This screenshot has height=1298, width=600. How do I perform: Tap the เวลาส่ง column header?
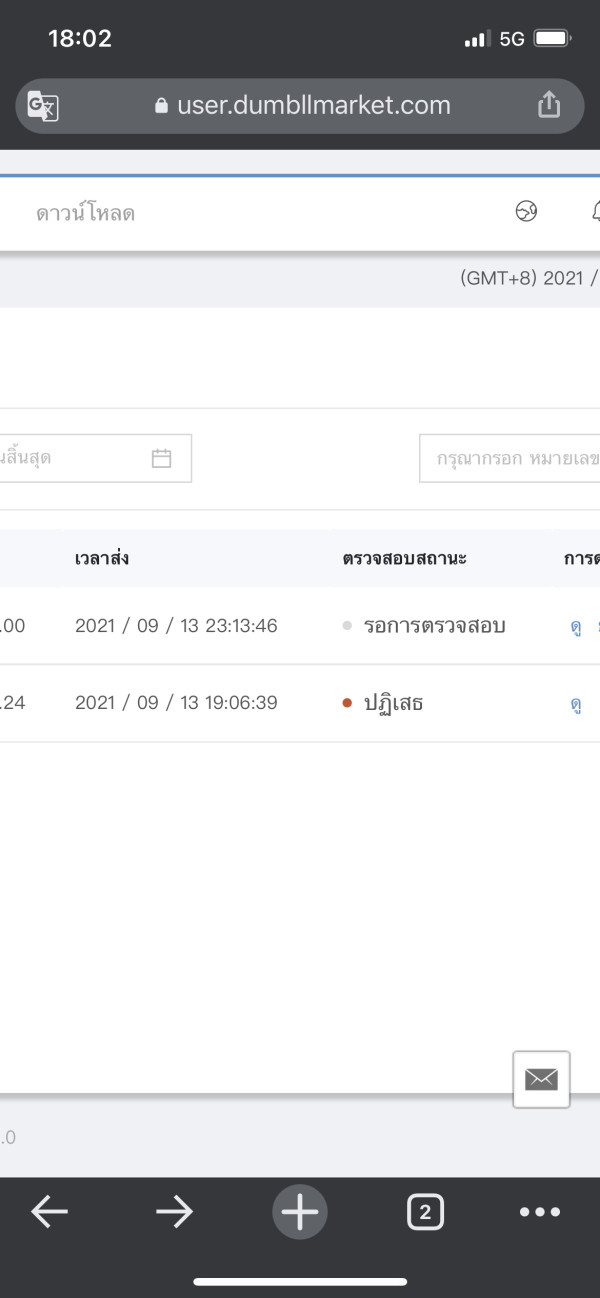[x=102, y=558]
